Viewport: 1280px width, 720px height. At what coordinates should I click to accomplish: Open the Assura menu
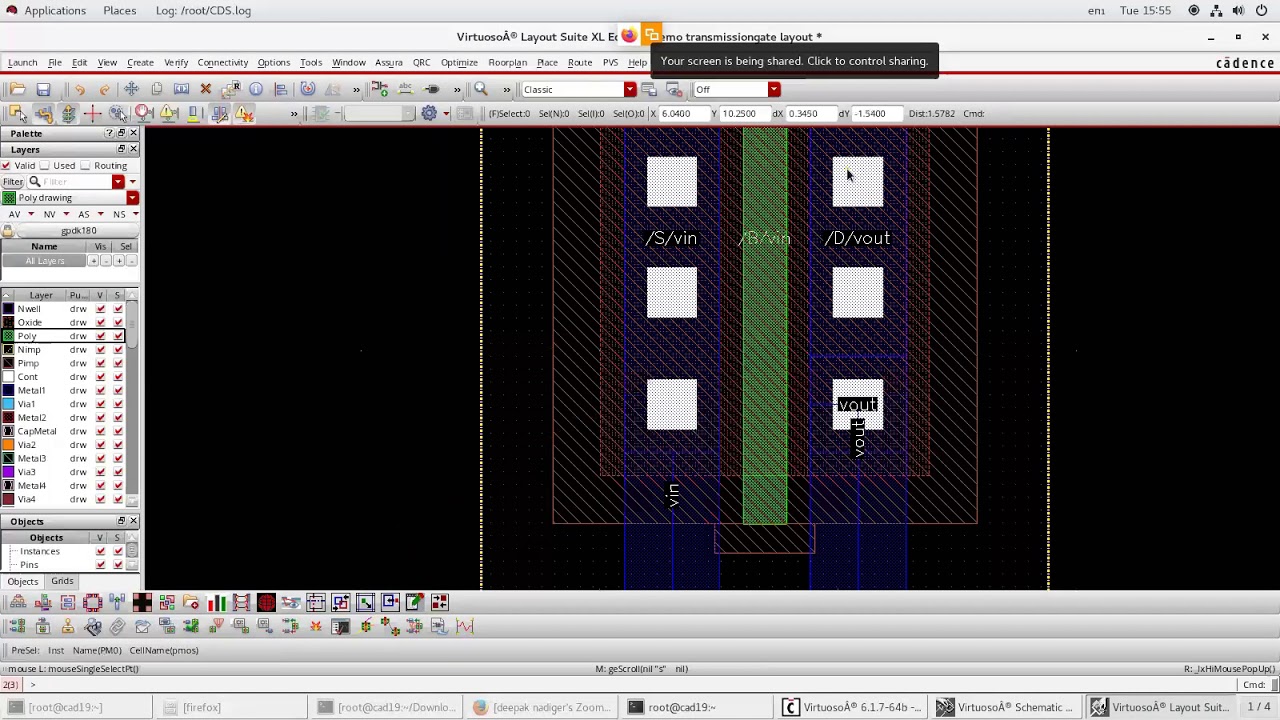(388, 62)
